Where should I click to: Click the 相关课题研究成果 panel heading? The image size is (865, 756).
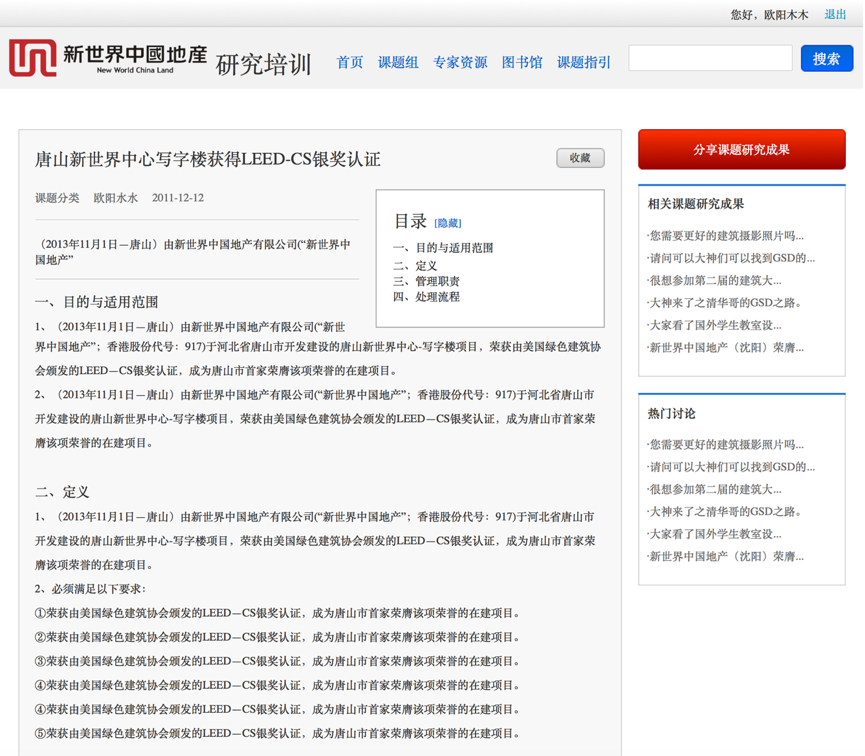696,204
